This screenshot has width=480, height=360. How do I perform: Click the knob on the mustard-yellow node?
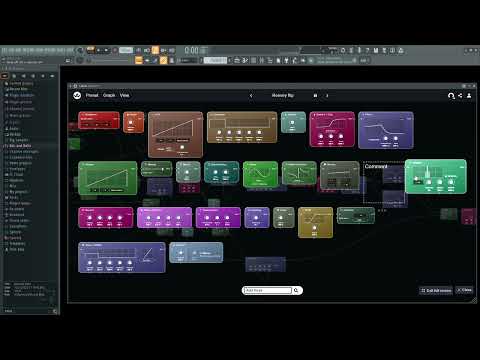(x=314, y=228)
